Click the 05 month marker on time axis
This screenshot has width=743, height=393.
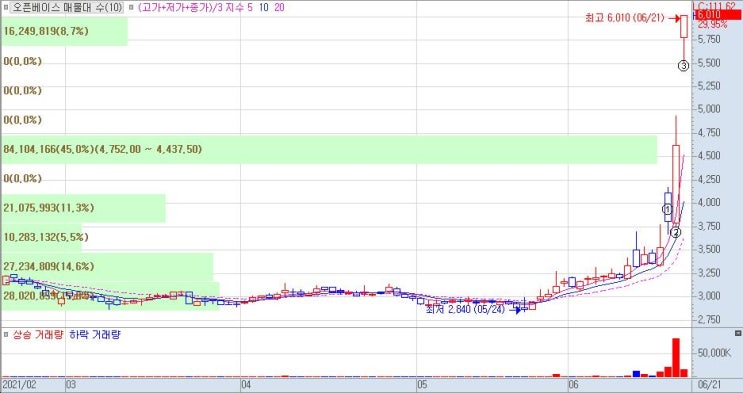coord(422,384)
